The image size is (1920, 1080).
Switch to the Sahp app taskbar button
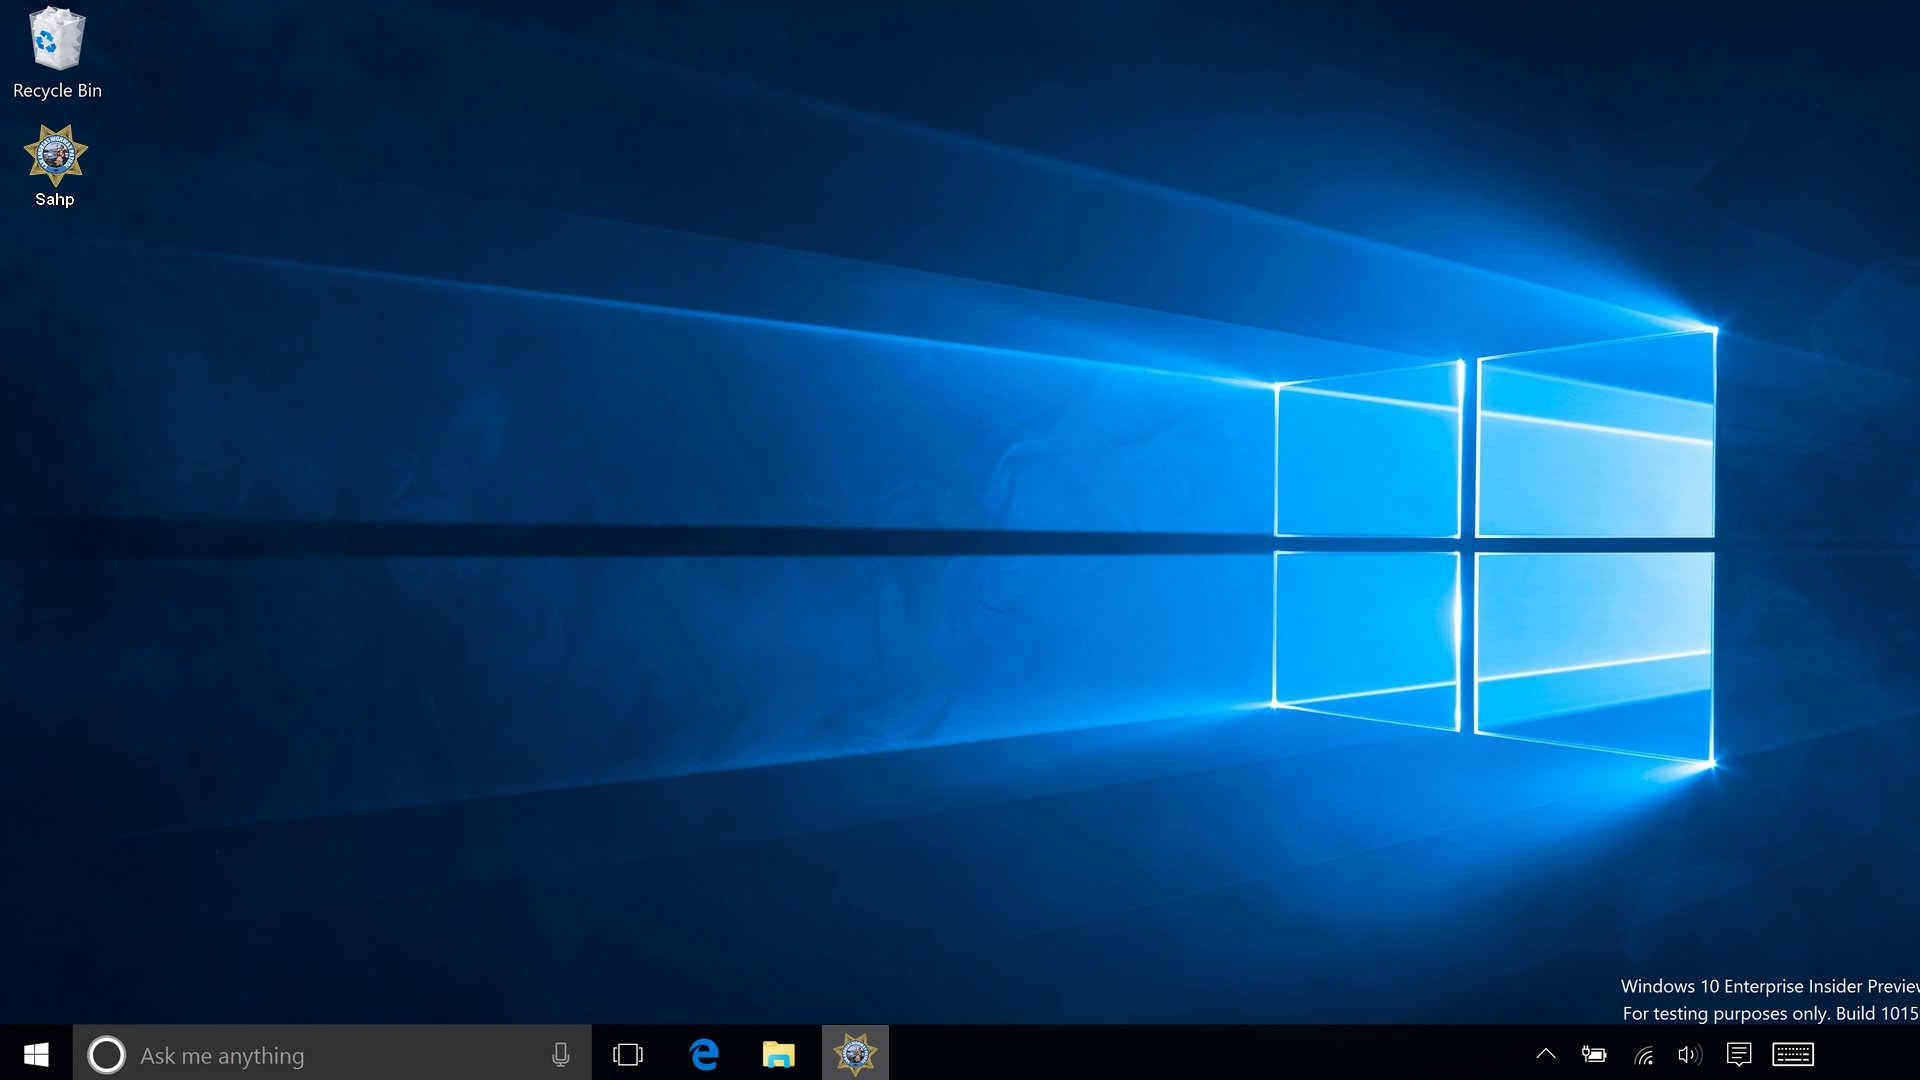point(855,1054)
